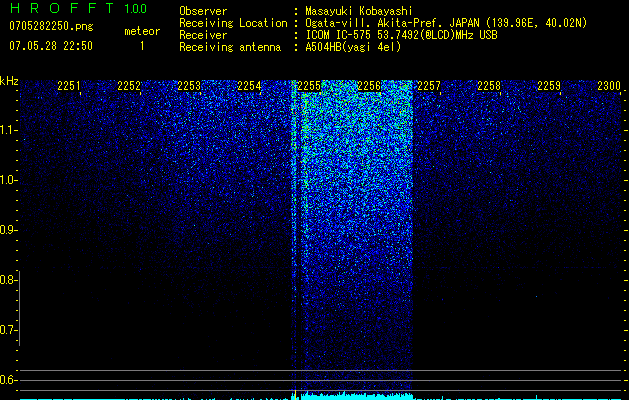The image size is (629, 400).
Task: Click time marker 2252 on the spectrogram
Action: pyautogui.click(x=129, y=86)
